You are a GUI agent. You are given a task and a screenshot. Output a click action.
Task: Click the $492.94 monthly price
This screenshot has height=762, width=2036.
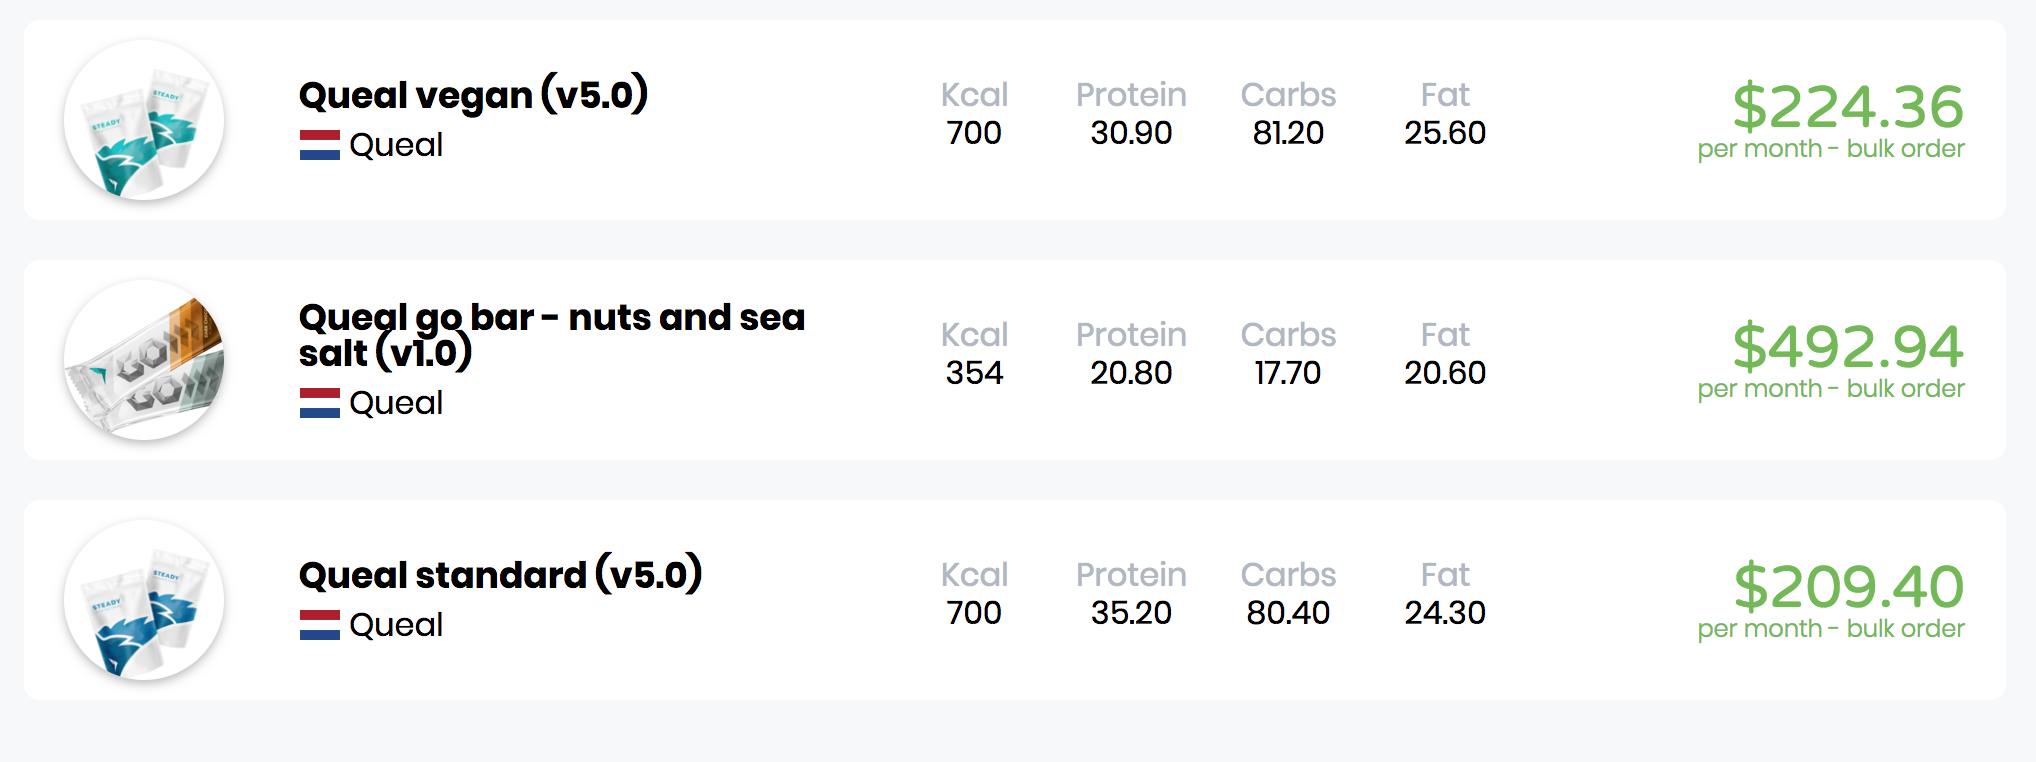coord(1848,346)
